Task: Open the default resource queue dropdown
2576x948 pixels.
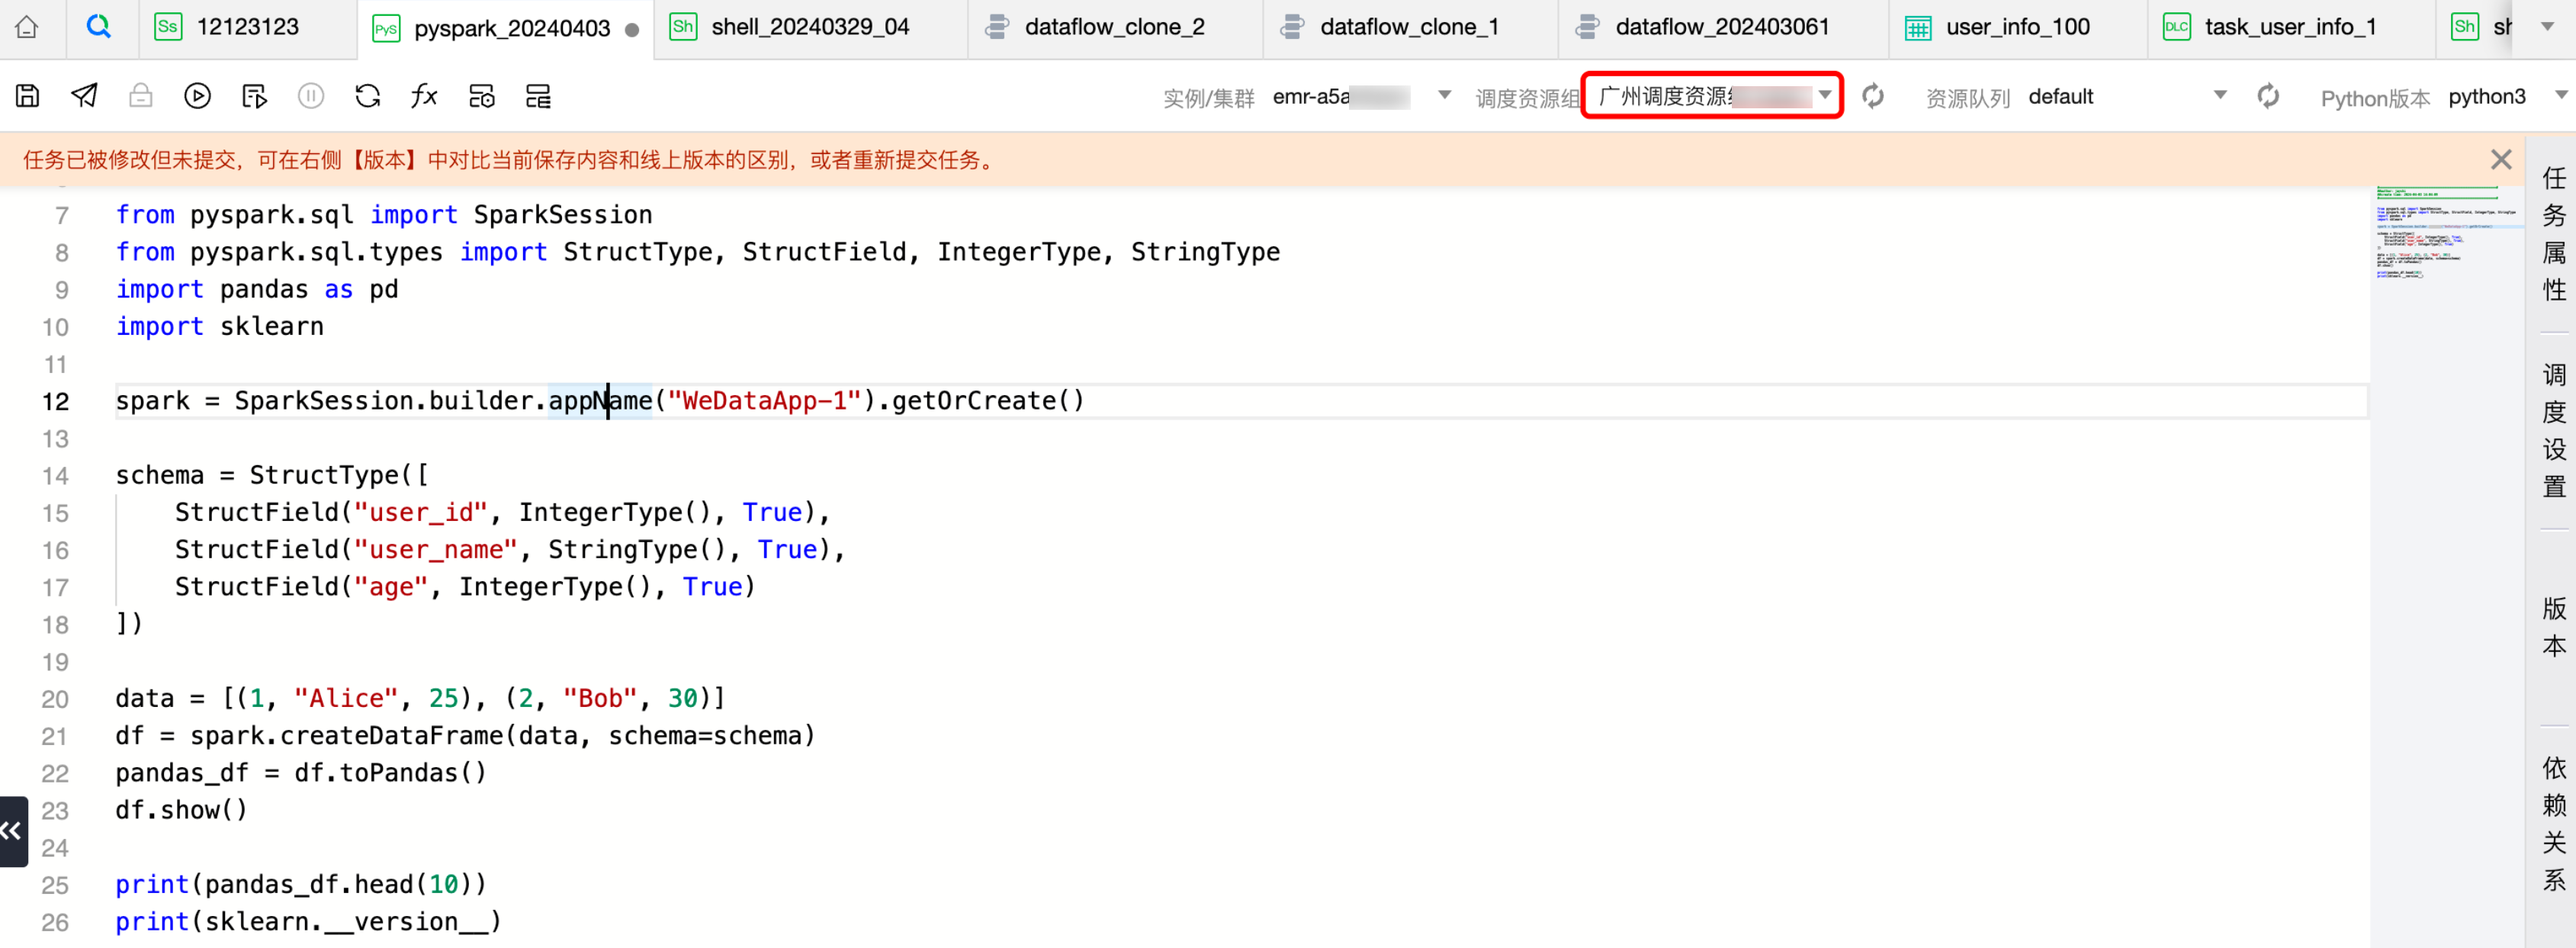Action: (x=2220, y=96)
